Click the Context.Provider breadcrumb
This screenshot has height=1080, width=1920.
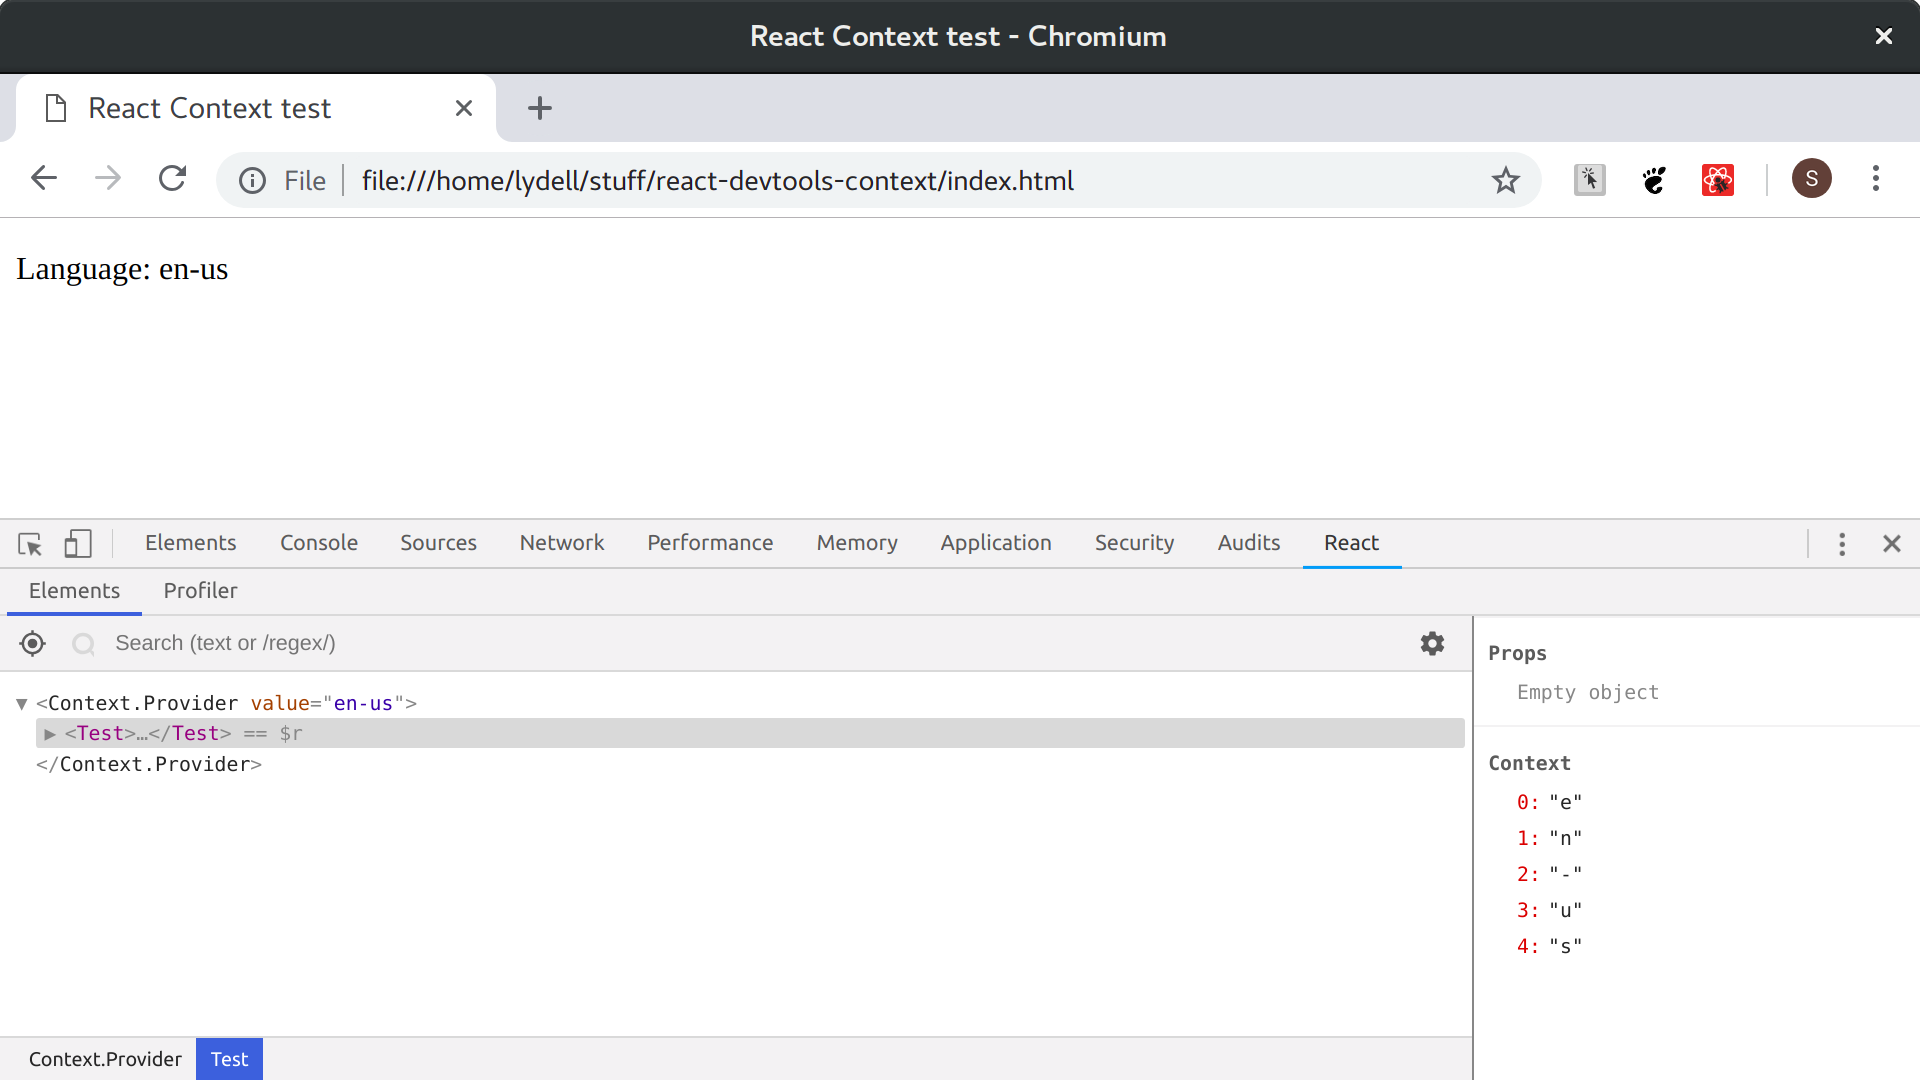point(105,1058)
